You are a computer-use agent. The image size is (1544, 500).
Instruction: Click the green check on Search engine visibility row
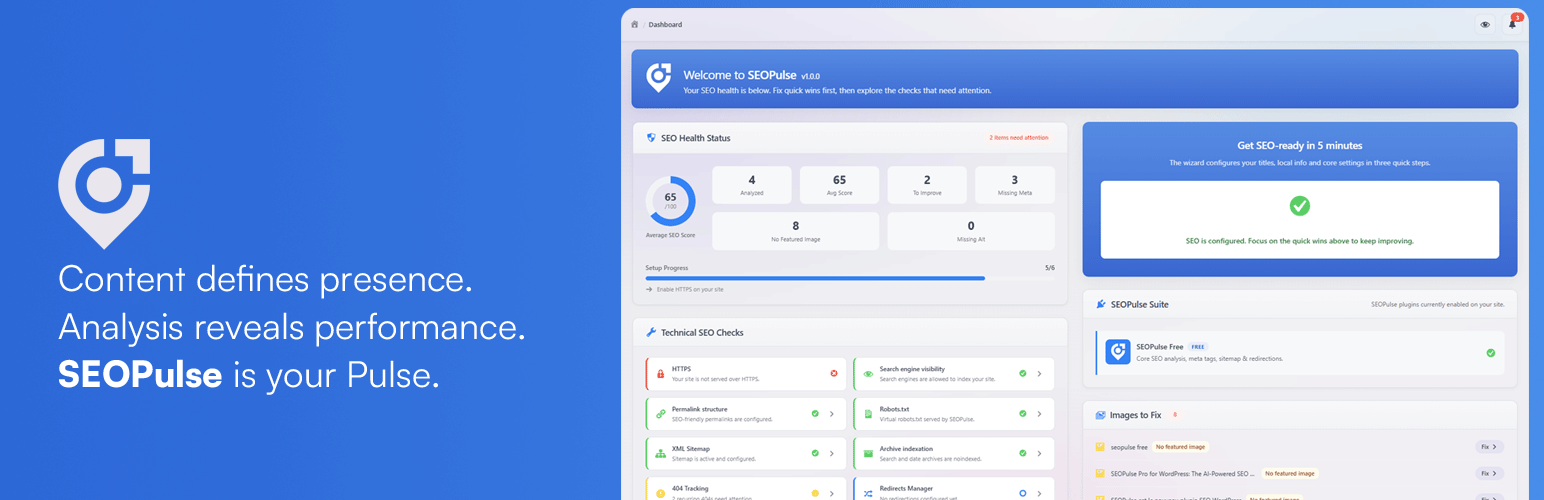pos(1022,373)
